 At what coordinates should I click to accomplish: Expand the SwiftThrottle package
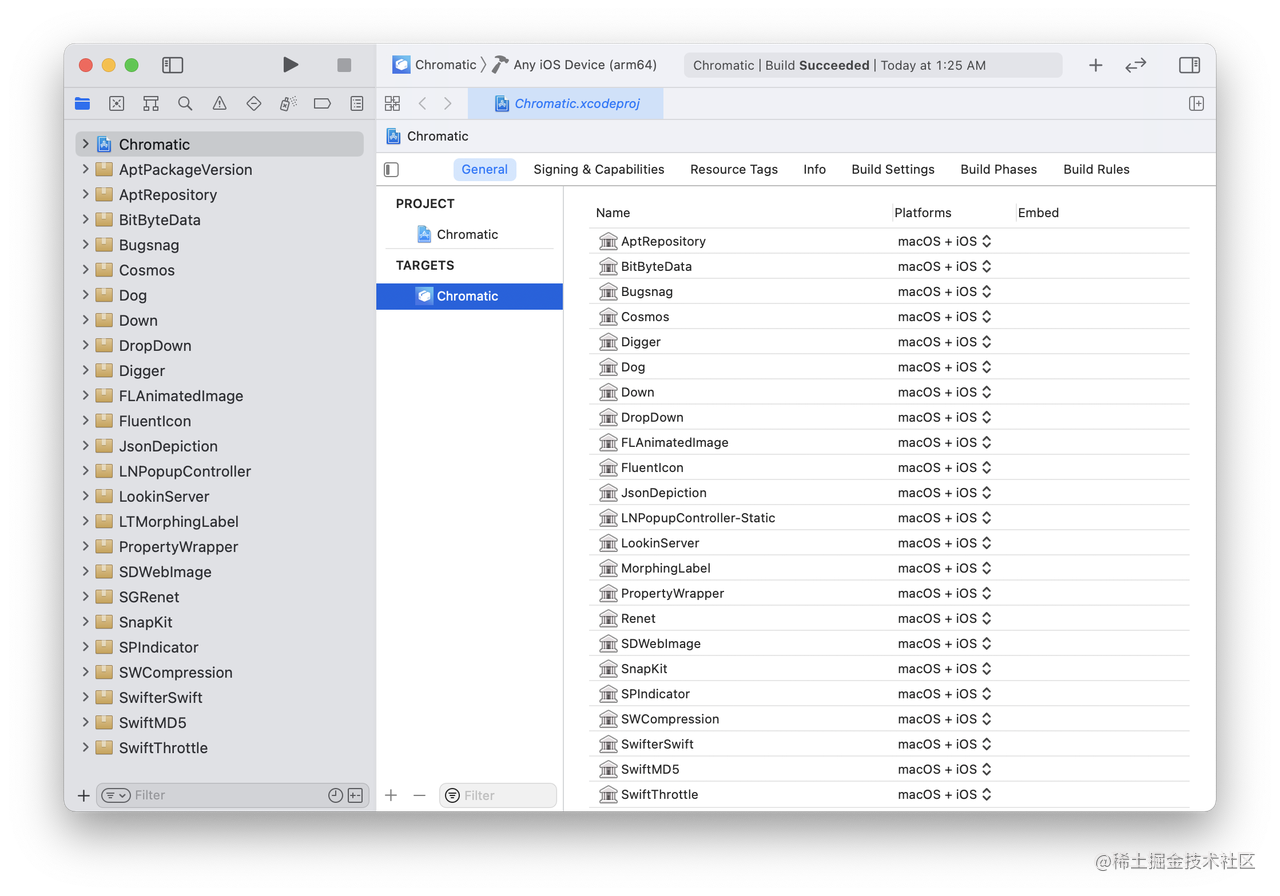86,747
